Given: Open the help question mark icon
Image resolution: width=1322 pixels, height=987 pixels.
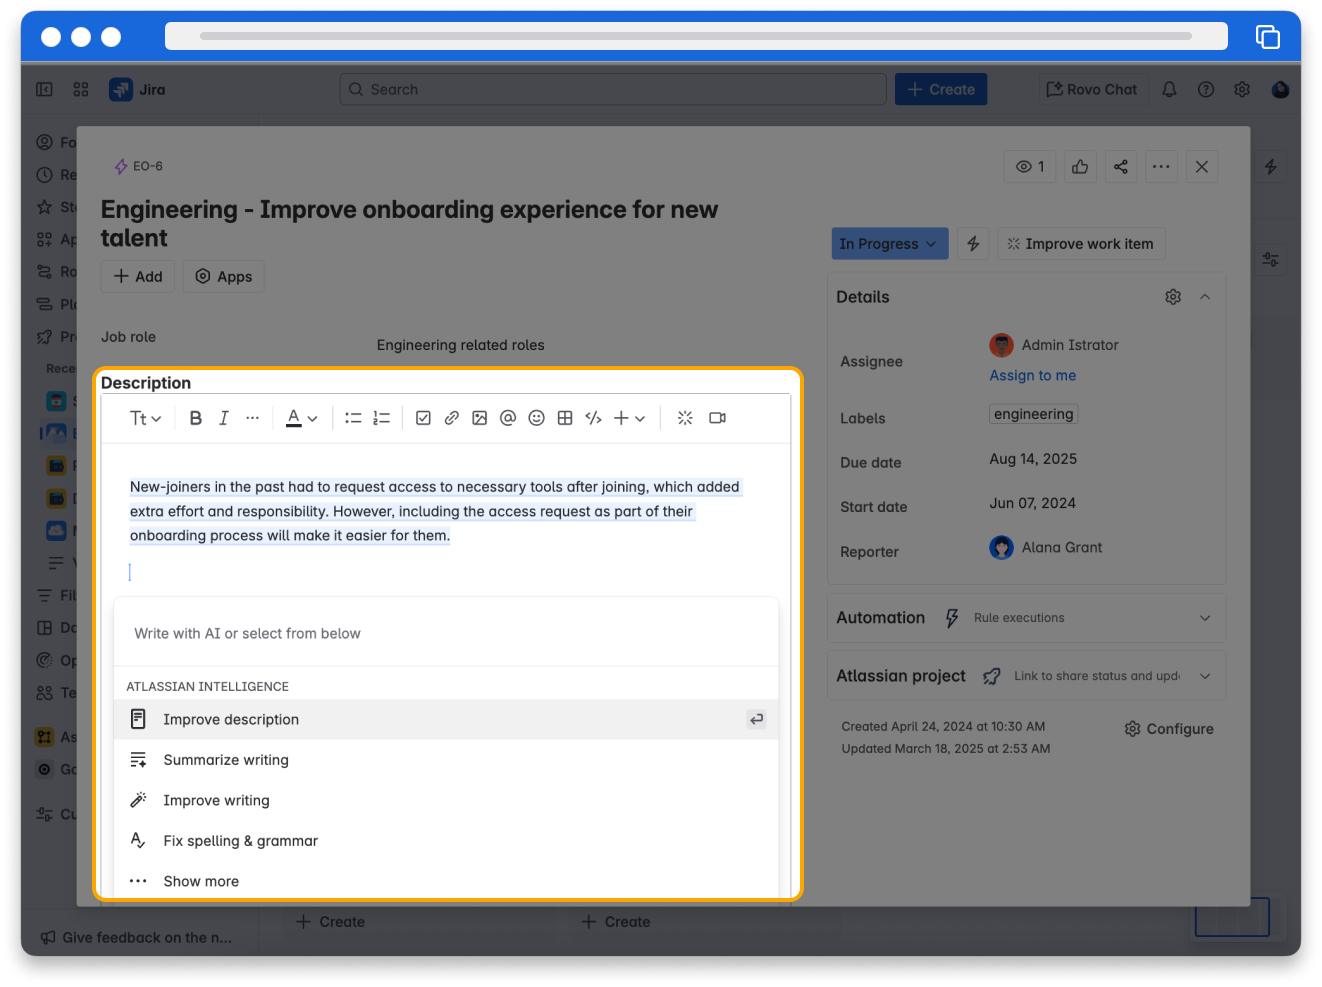Looking at the screenshot, I should (1206, 89).
